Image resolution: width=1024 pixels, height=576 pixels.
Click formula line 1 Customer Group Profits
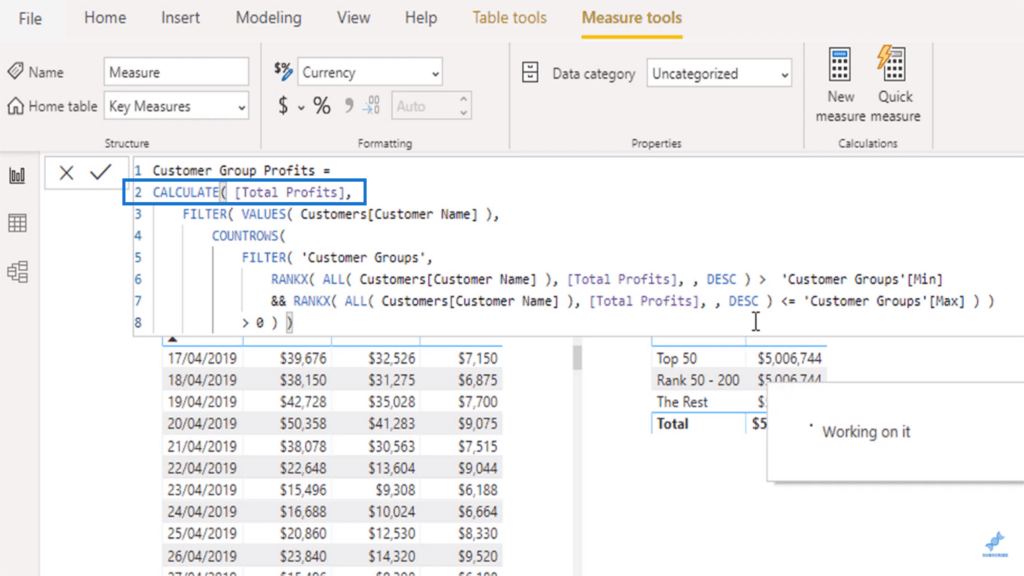click(242, 170)
